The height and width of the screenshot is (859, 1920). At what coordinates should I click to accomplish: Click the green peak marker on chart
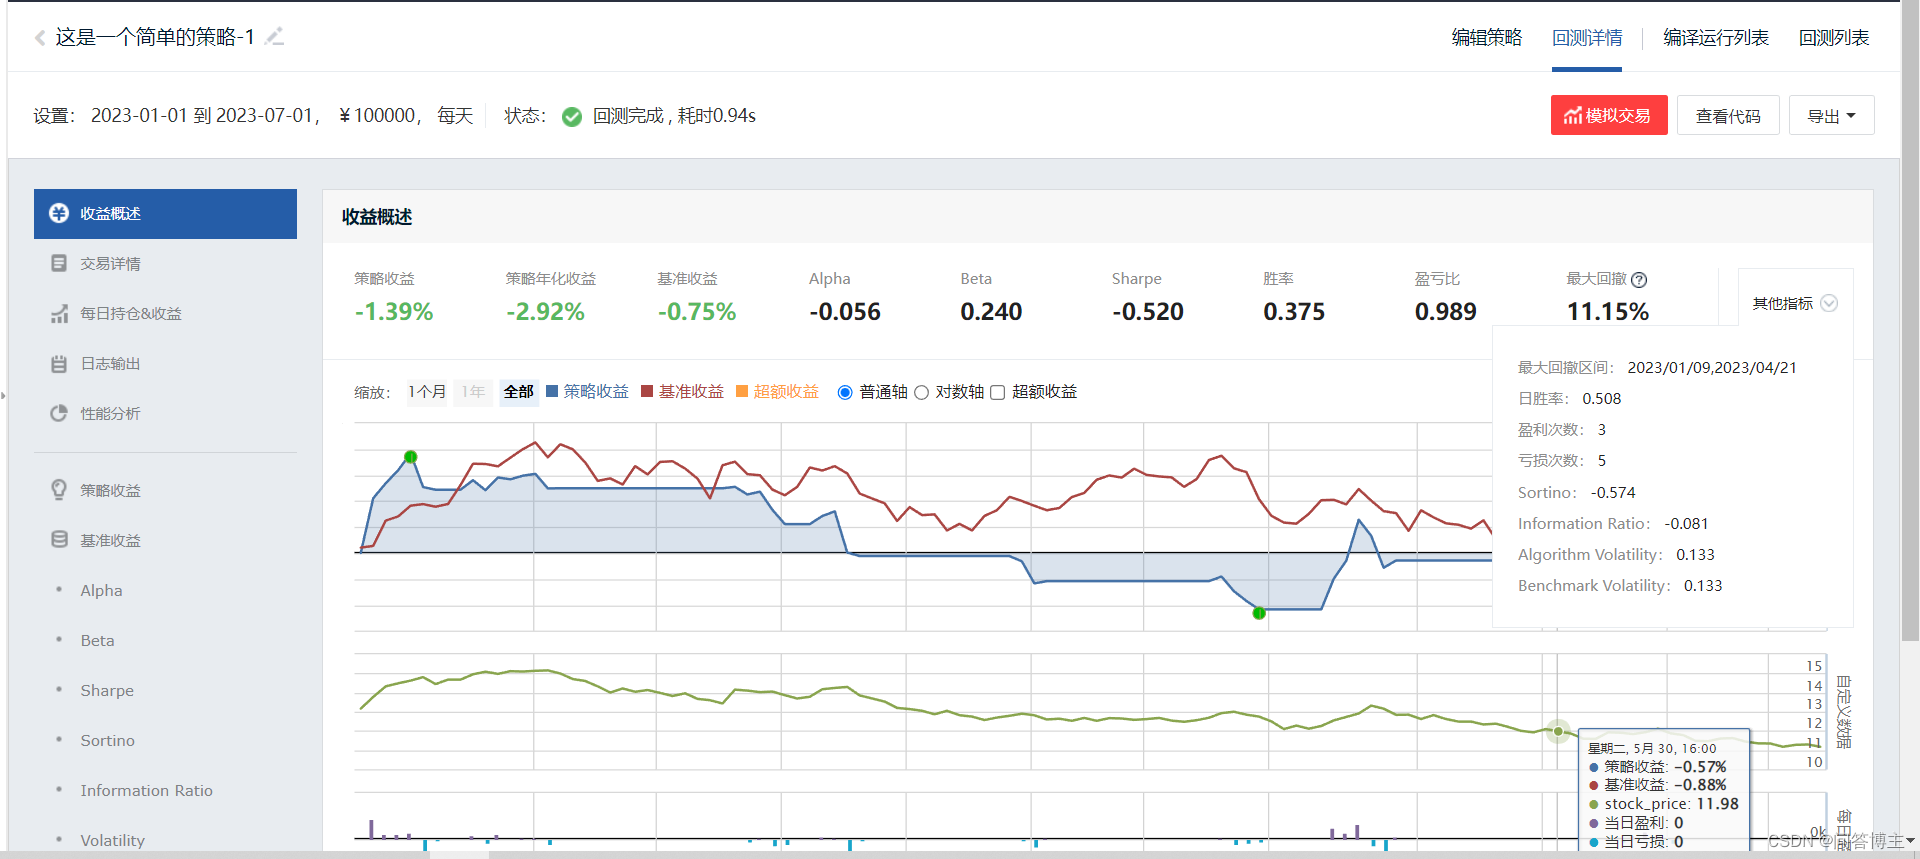(x=410, y=457)
